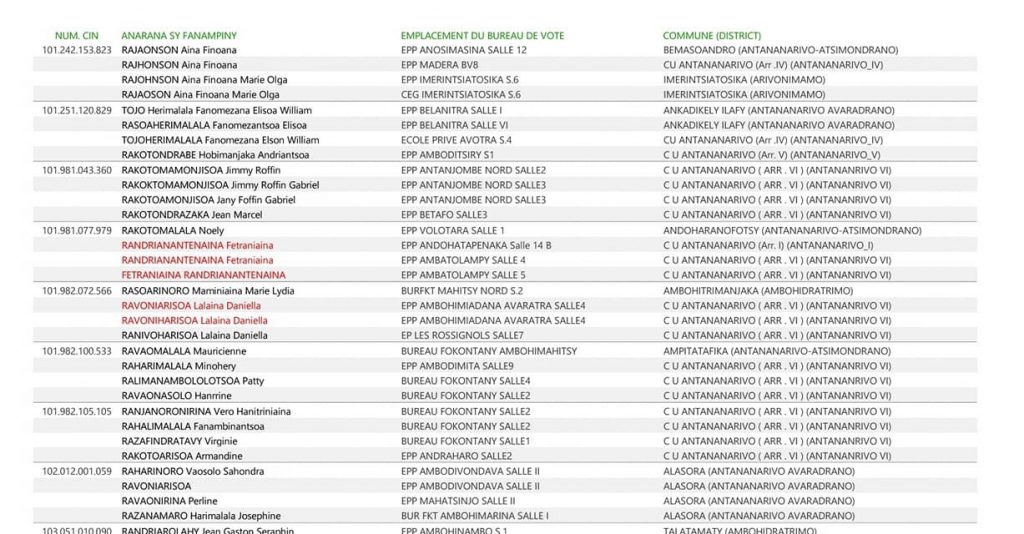Click name RAJHONSON Aina Finoana

tap(180, 65)
